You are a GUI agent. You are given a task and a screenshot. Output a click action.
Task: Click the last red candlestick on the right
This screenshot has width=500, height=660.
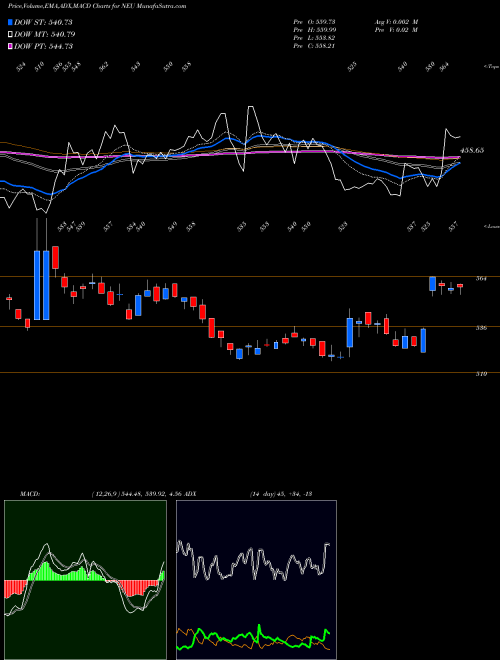click(460, 286)
